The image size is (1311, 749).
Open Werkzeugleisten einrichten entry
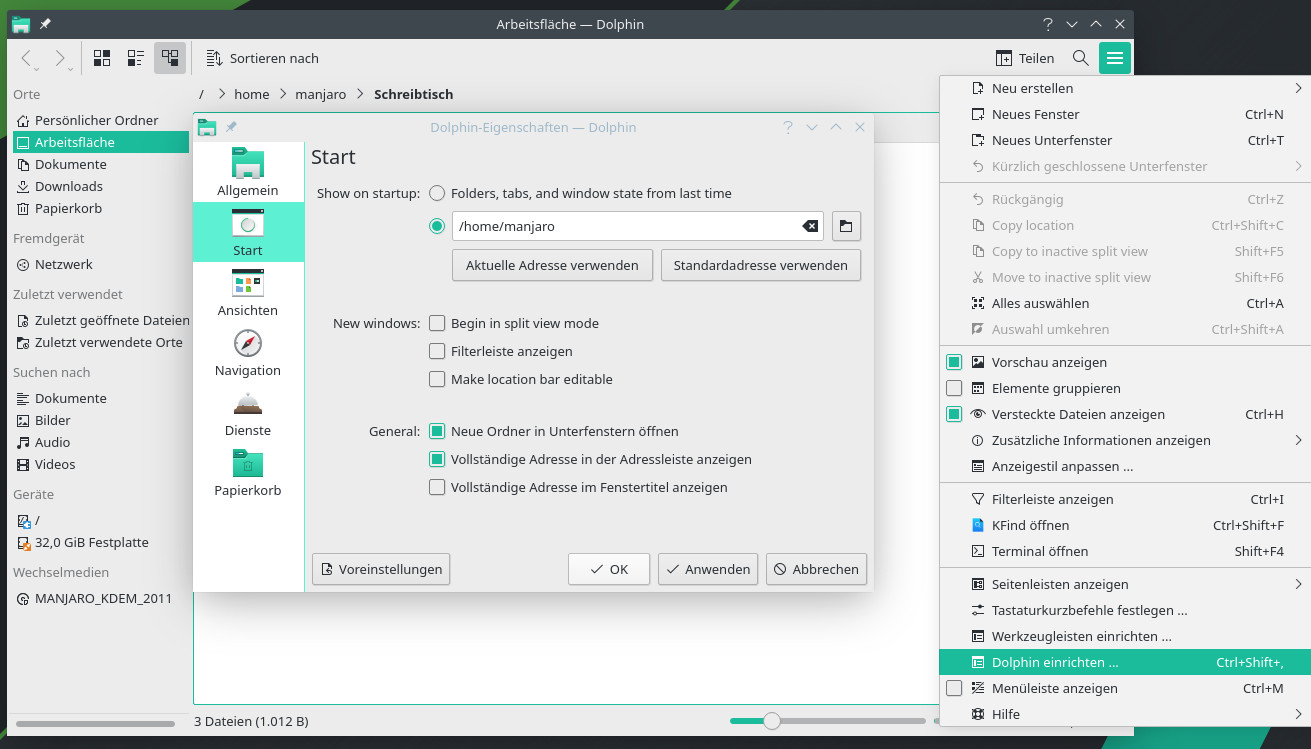[x=1125, y=636]
